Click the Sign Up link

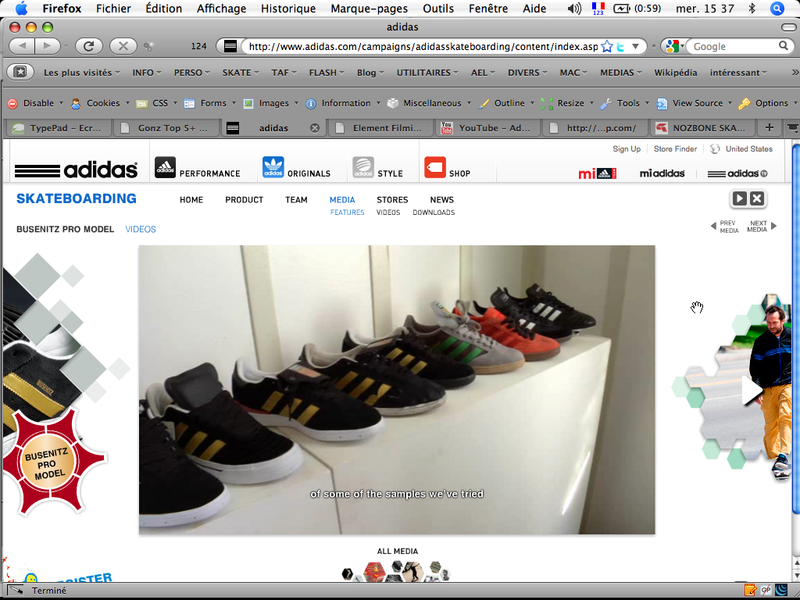627,149
